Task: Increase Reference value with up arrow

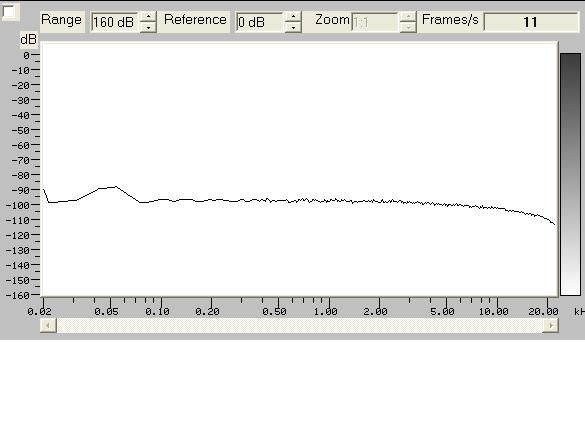Action: (x=293, y=17)
